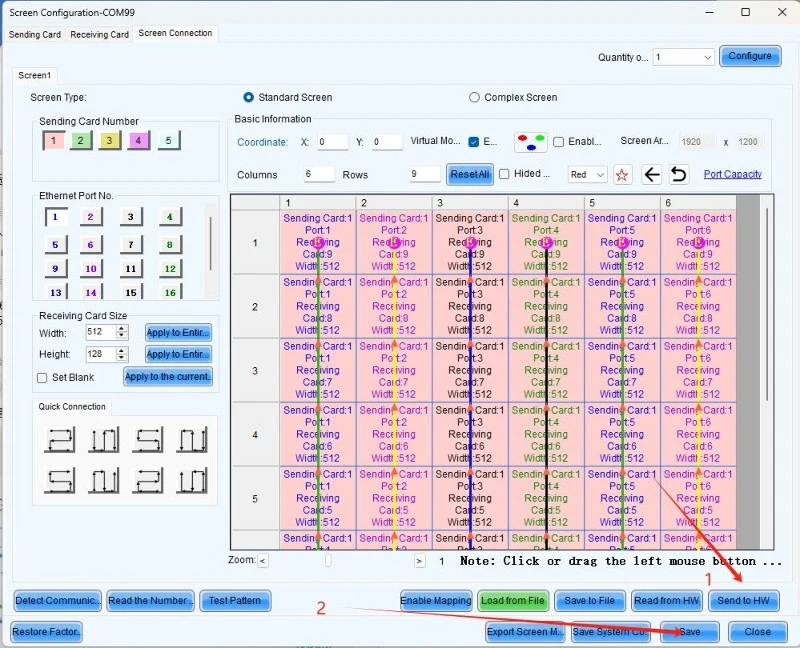Viewport: 800px width, 648px height.
Task: Adjust the Receiving Card Width spinner arrows
Action: (x=121, y=332)
